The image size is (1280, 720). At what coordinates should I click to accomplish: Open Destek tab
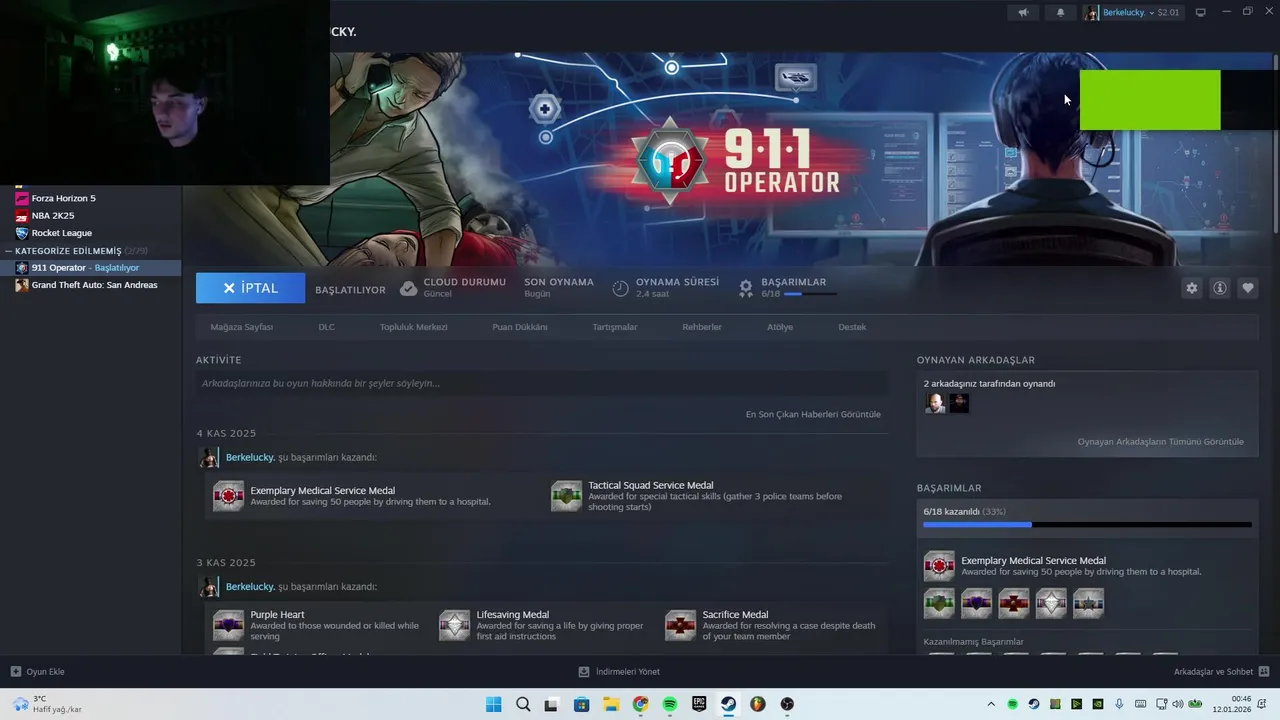coord(852,327)
